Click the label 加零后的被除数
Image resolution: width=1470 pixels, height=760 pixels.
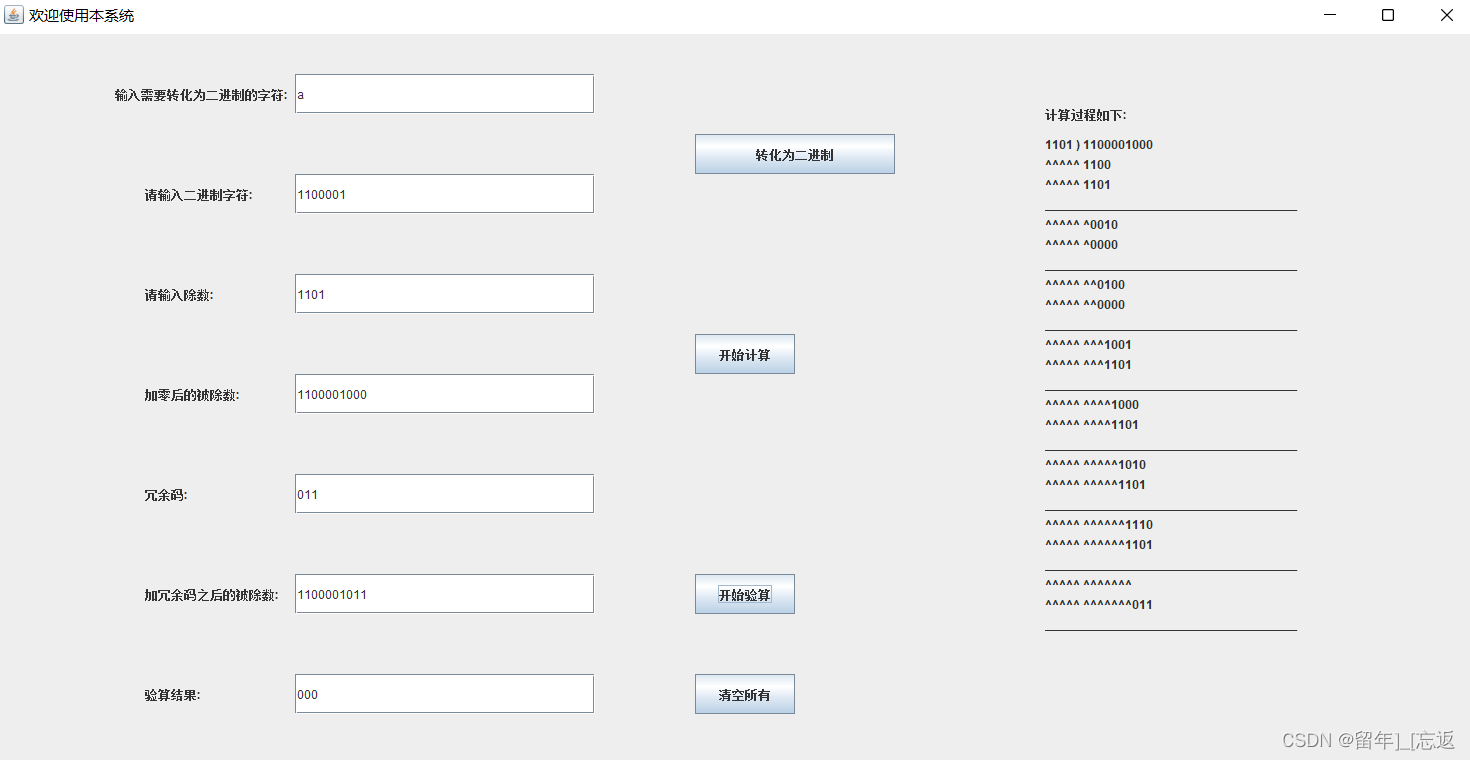192,395
